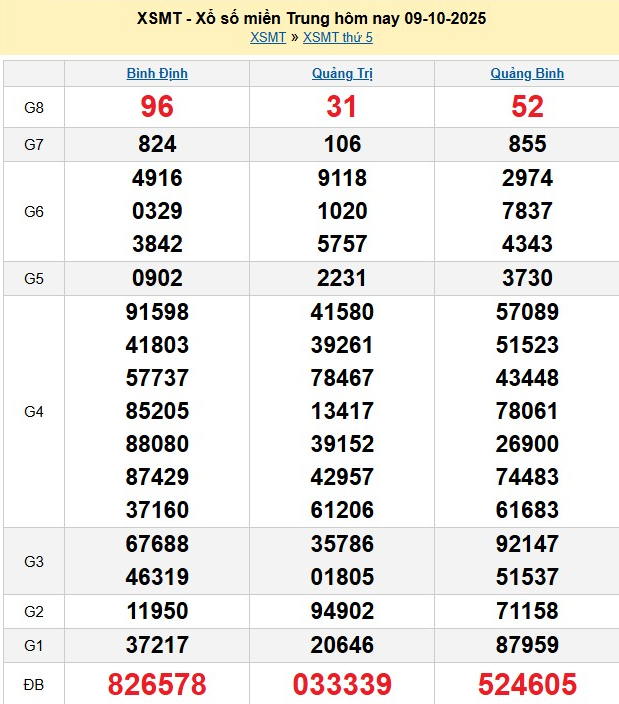The width and height of the screenshot is (619, 704).
Task: Select the ĐB row label
Action: 34,684
